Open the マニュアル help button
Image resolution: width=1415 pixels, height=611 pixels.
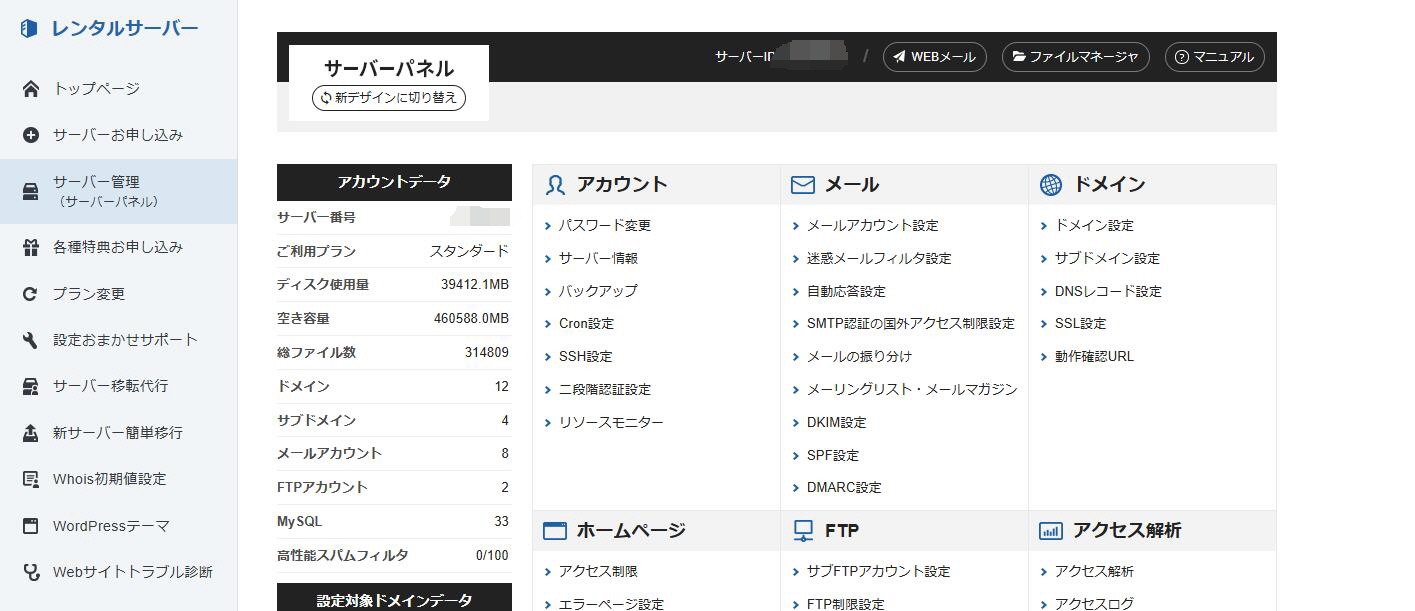[x=1215, y=57]
